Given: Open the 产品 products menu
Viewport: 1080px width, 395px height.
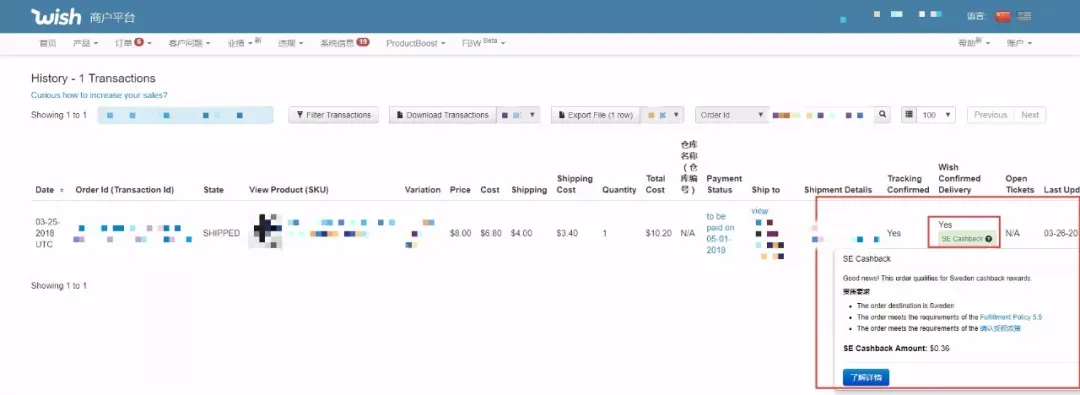Looking at the screenshot, I should pos(85,43).
